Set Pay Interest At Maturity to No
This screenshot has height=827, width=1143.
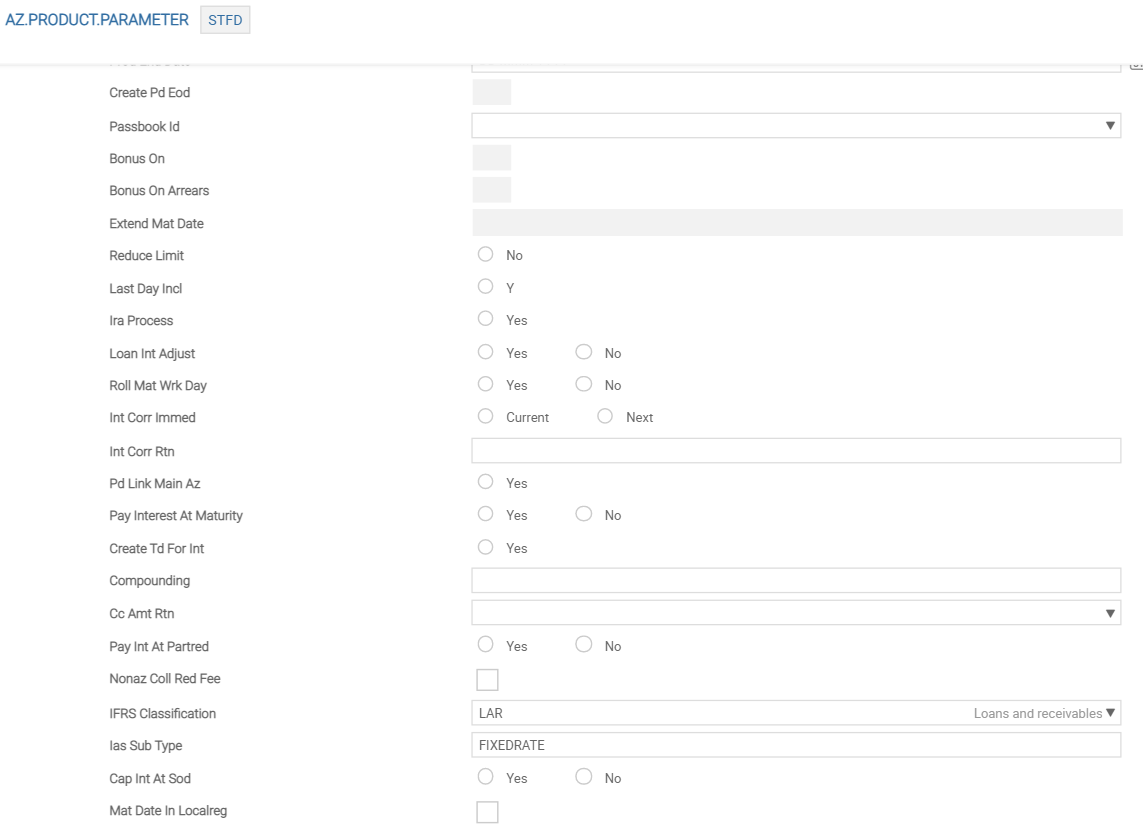(584, 515)
